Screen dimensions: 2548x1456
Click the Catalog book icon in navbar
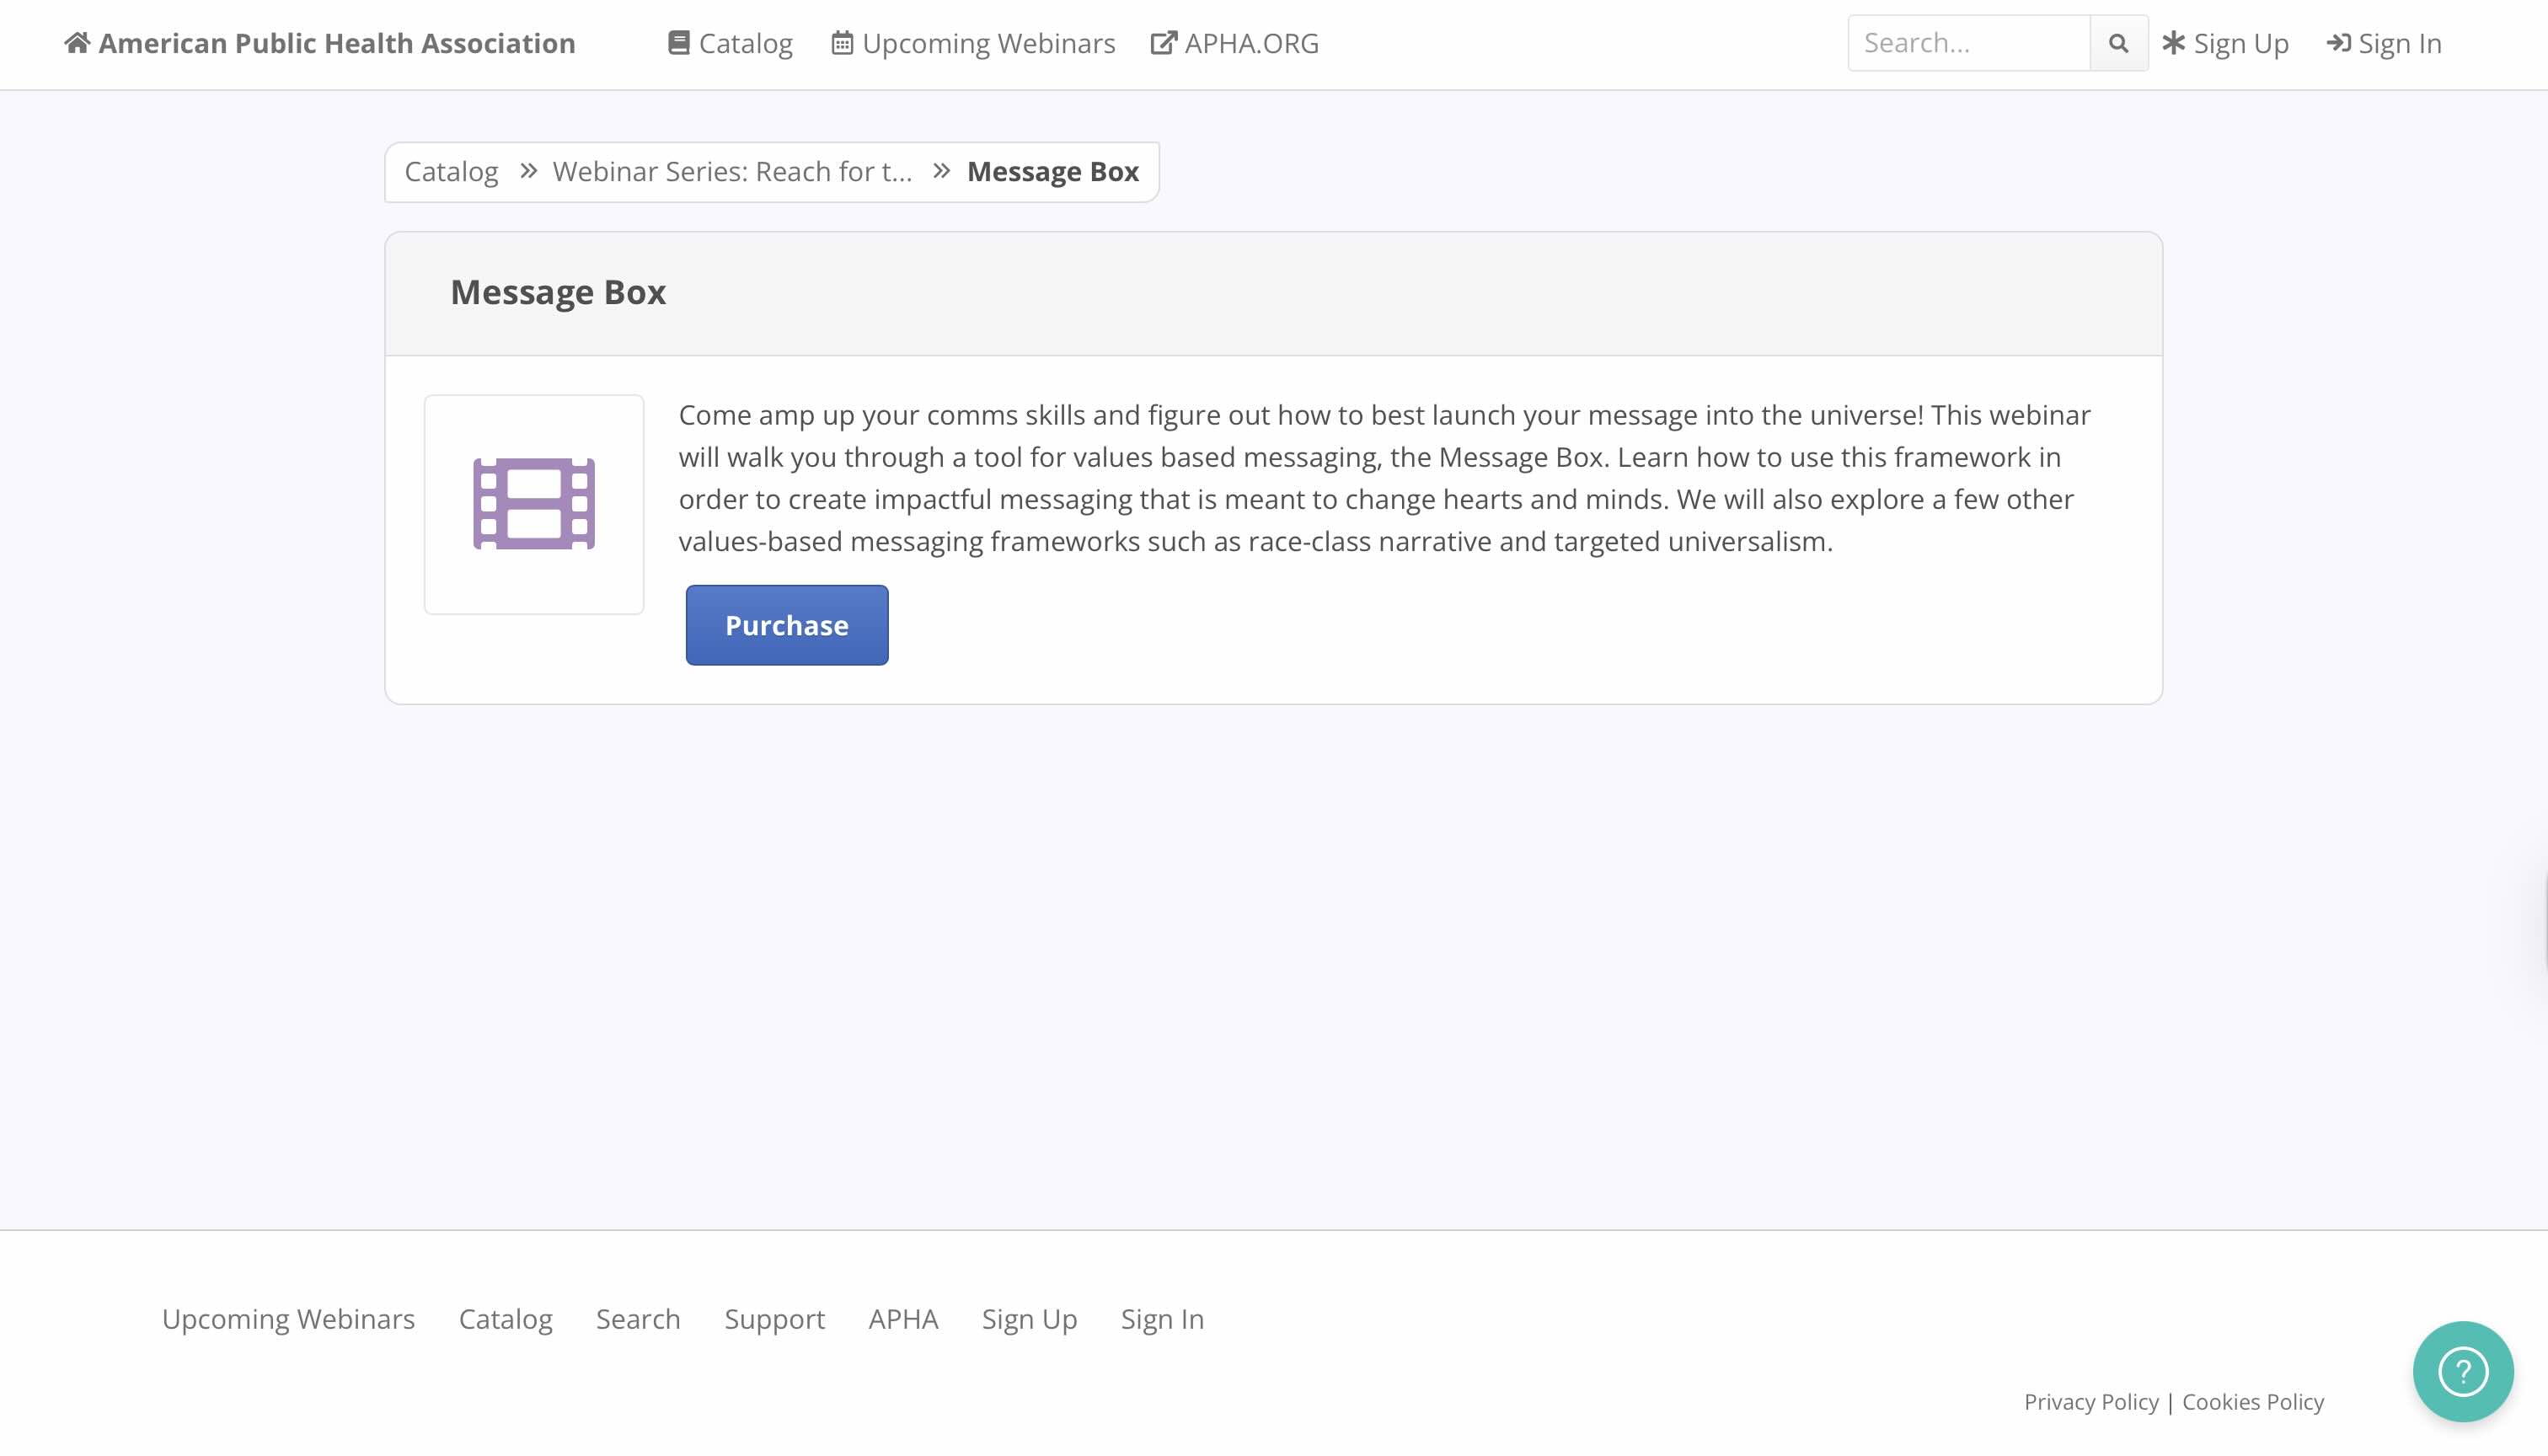679,43
